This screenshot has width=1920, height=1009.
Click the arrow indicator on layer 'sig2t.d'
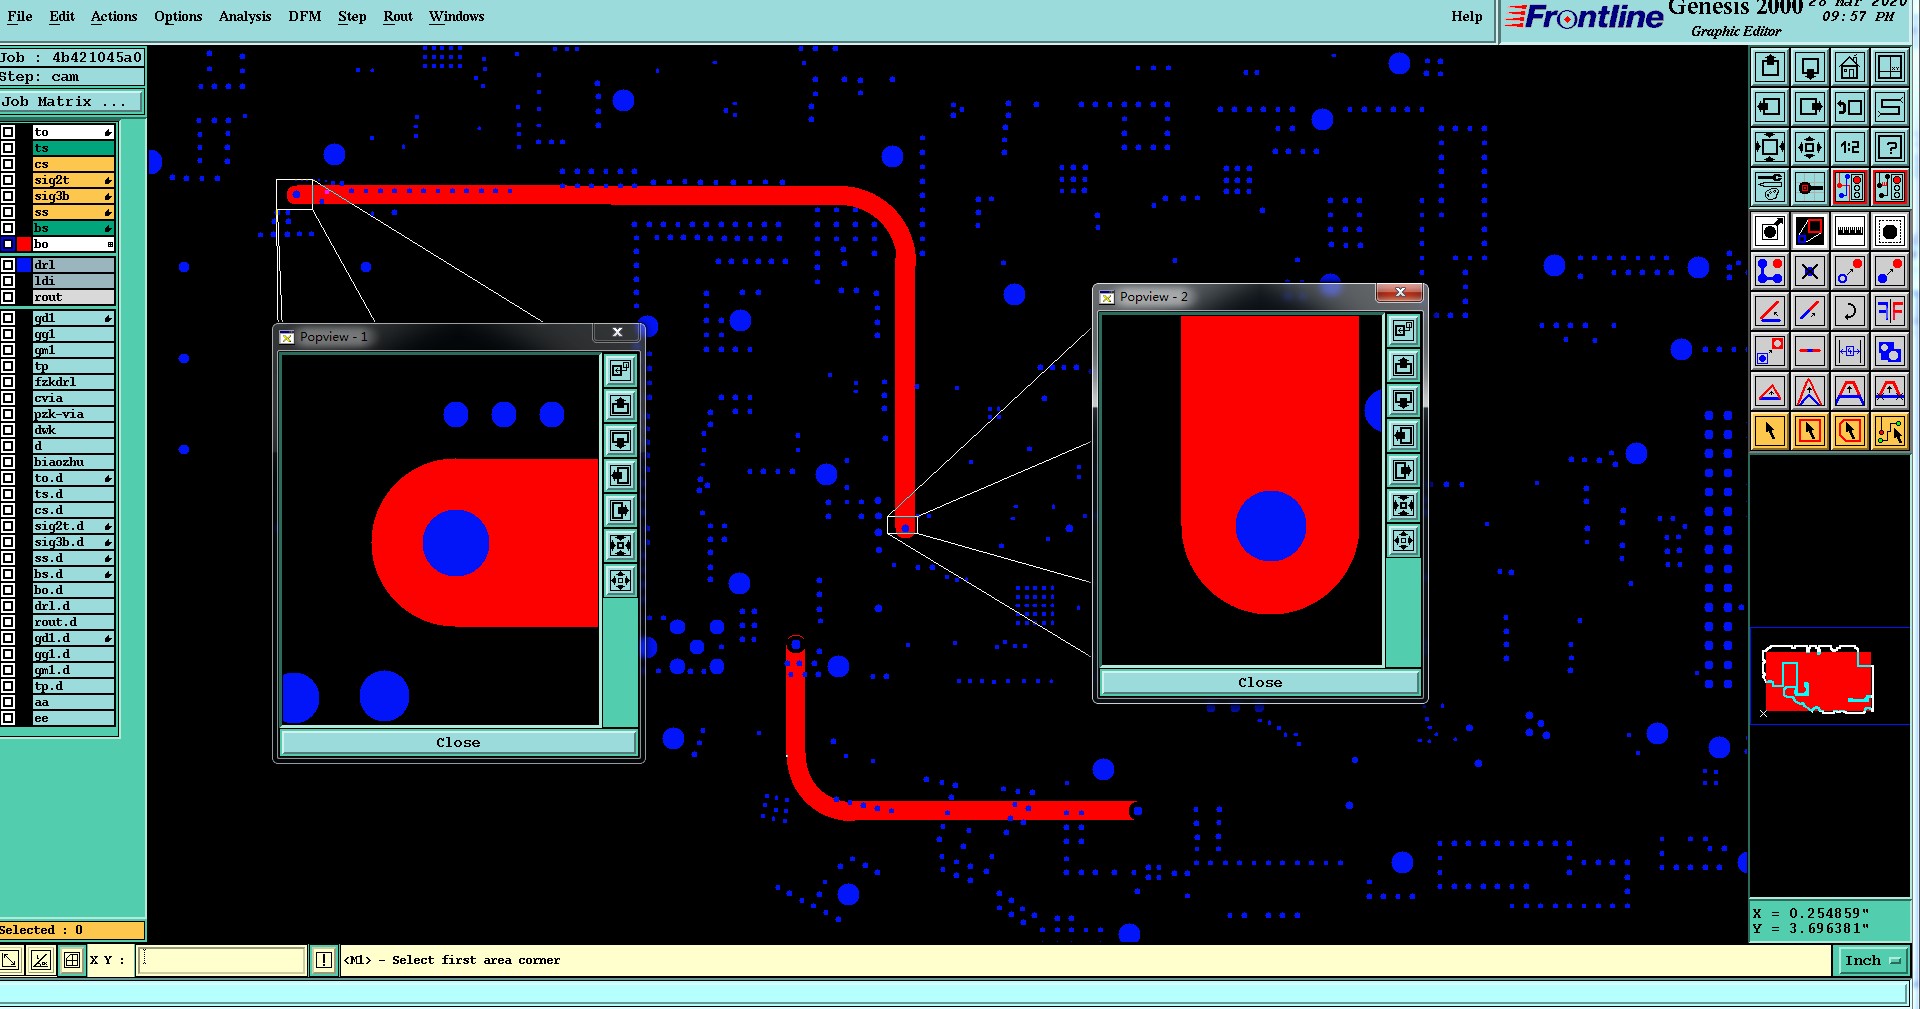click(x=108, y=526)
